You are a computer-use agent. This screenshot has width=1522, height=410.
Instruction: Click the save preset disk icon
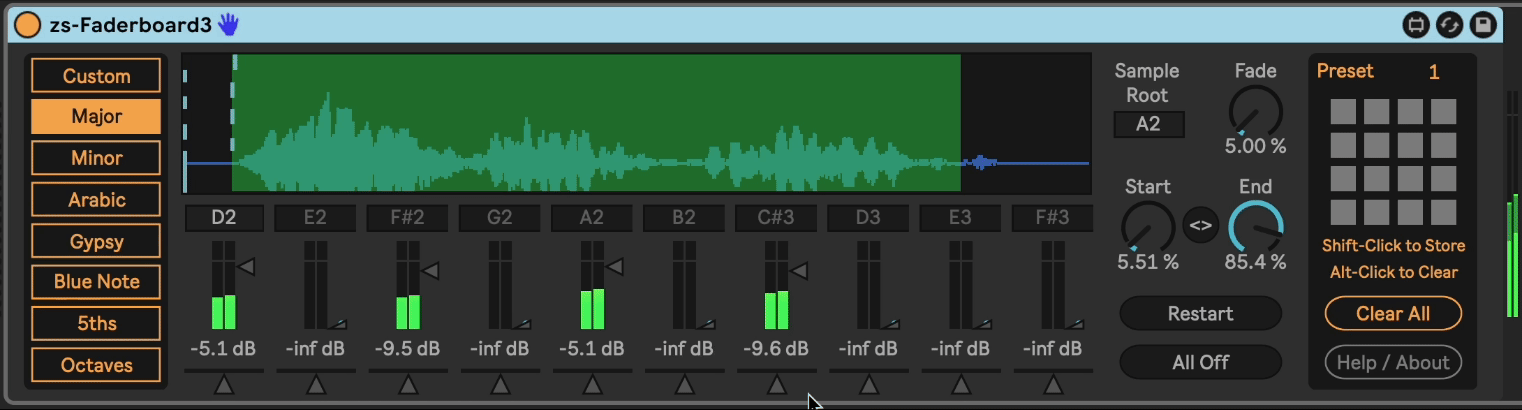coord(1484,24)
